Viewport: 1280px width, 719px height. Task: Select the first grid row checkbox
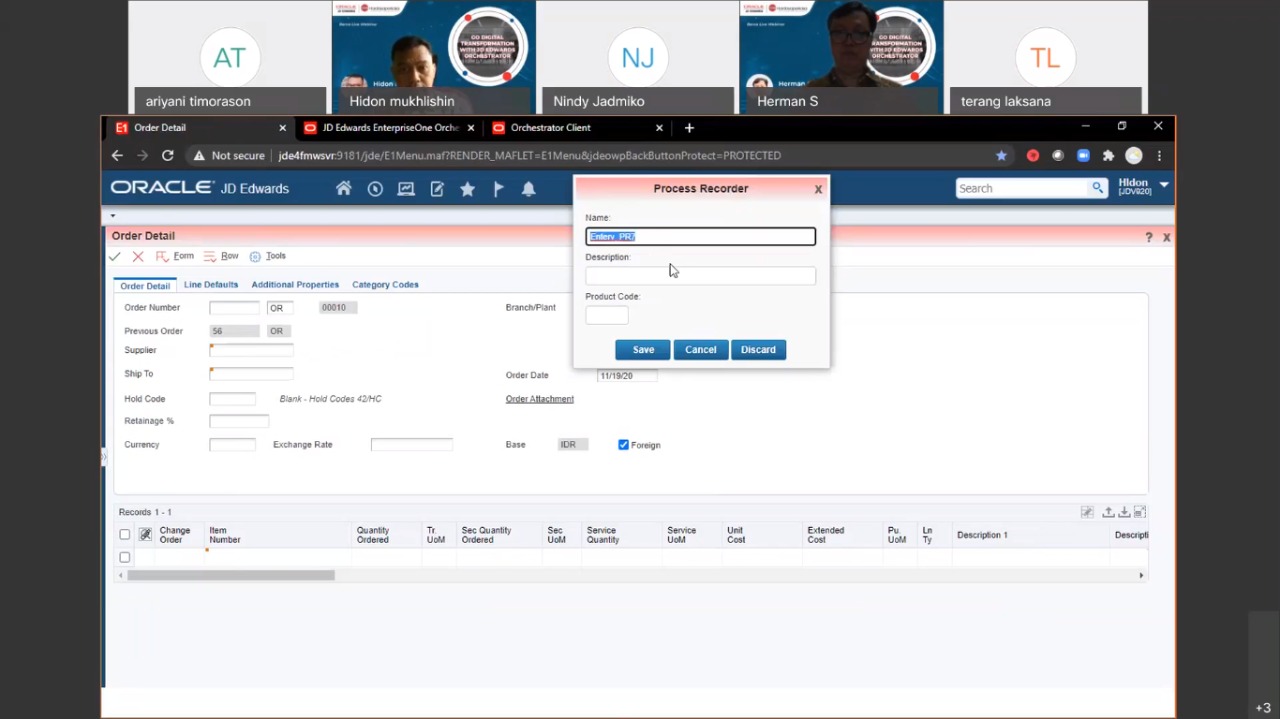click(125, 557)
